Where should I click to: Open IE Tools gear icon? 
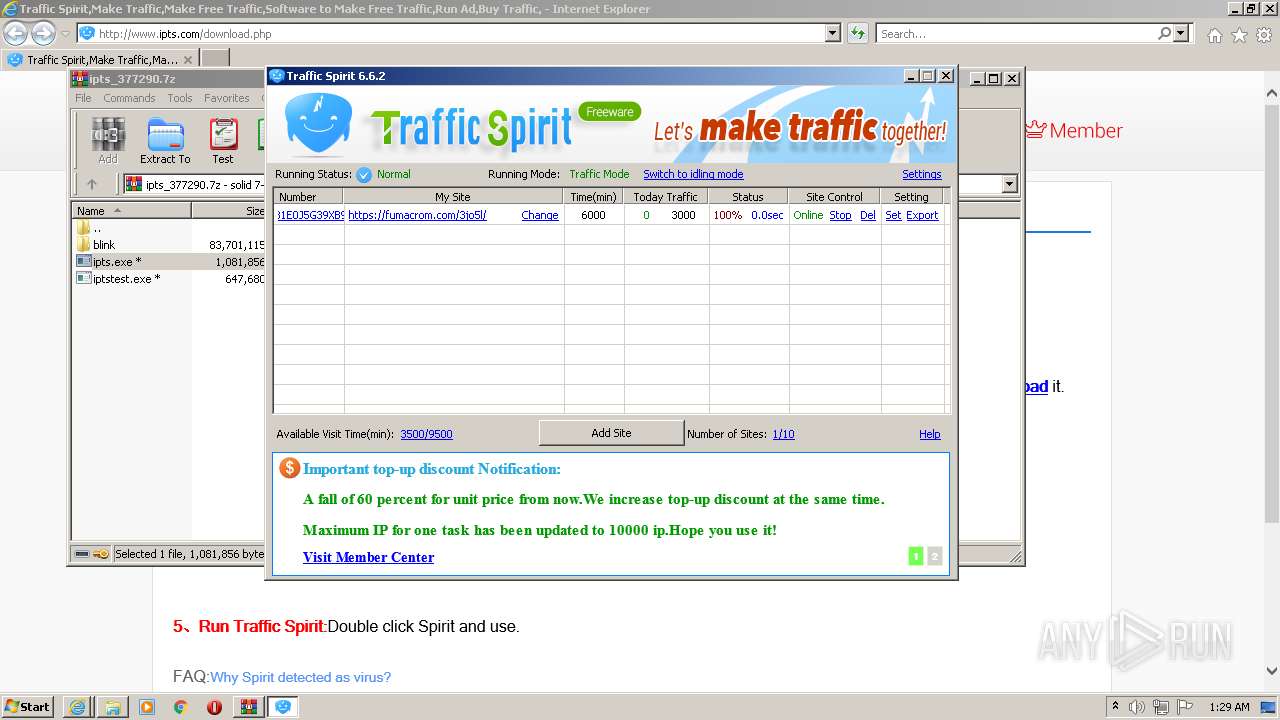click(1264, 35)
